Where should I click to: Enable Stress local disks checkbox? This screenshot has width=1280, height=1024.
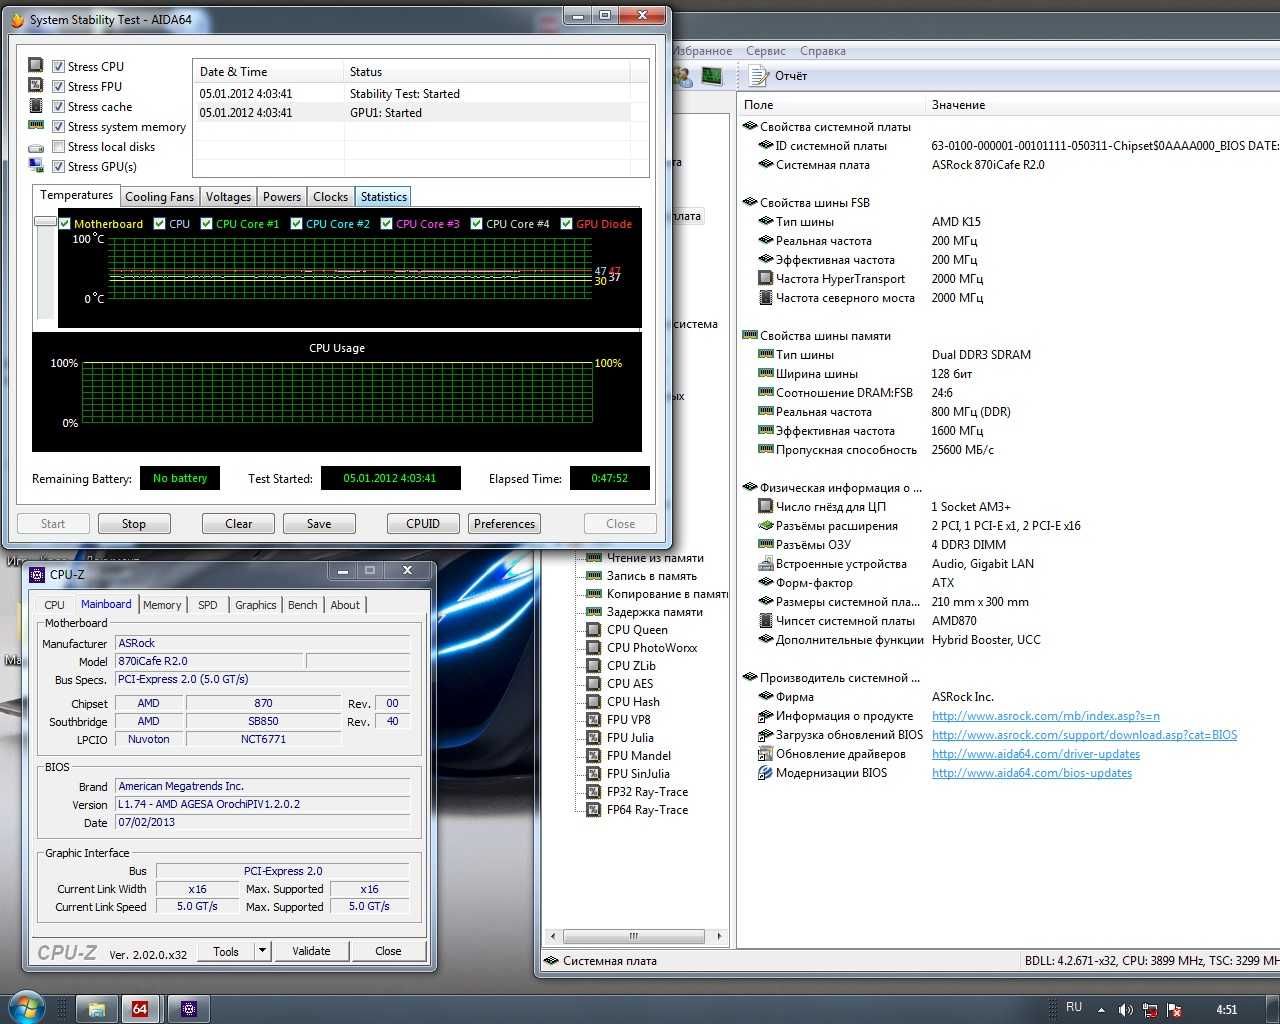click(x=58, y=147)
